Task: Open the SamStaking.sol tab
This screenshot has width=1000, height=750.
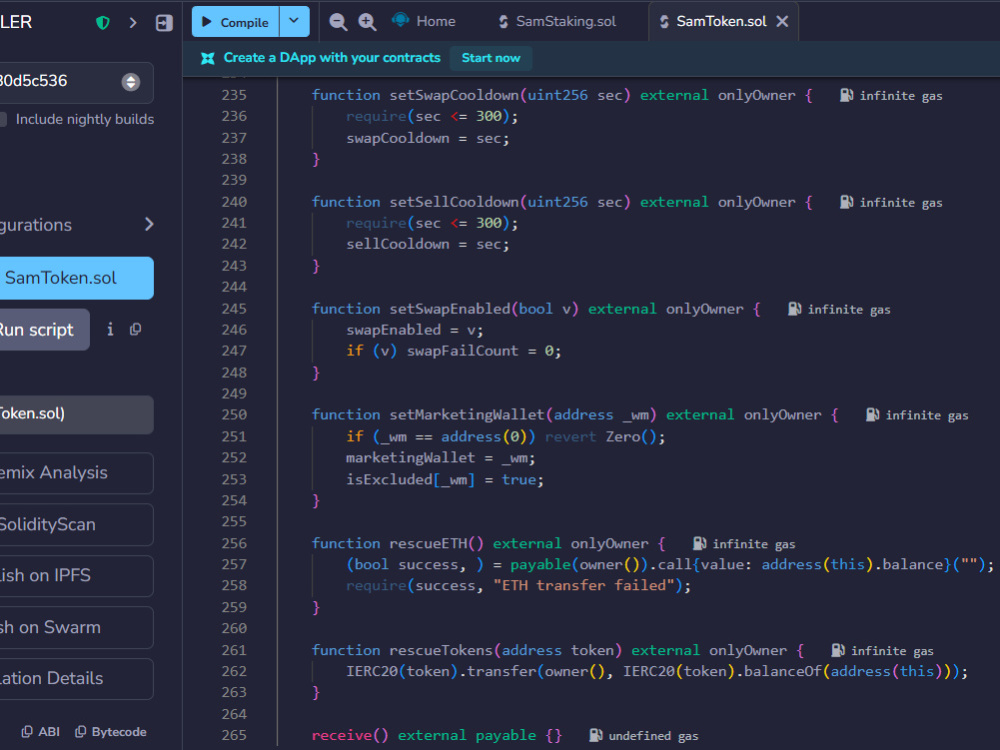Action: pyautogui.click(x=557, y=22)
